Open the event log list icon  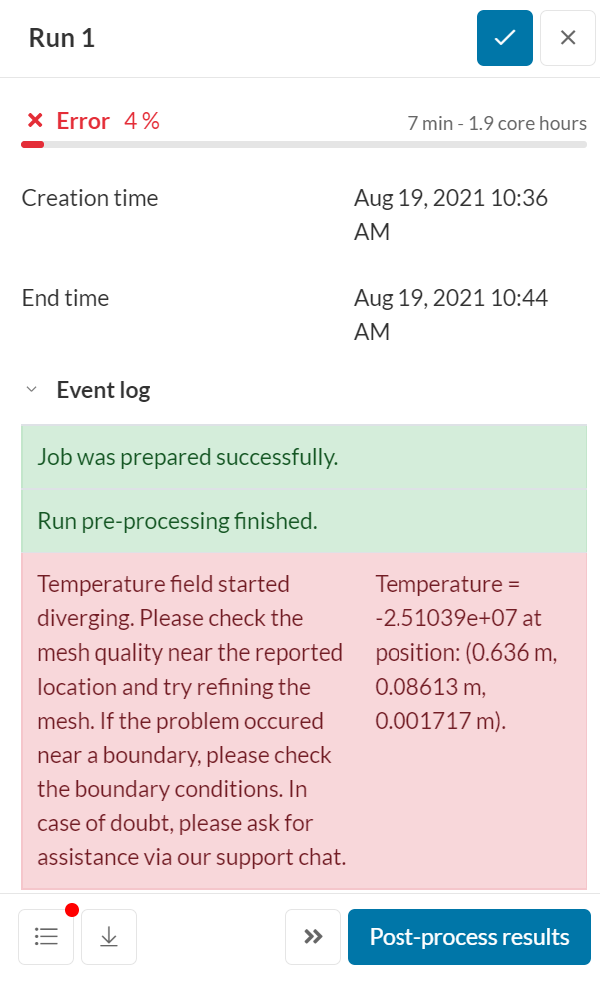[x=45, y=937]
